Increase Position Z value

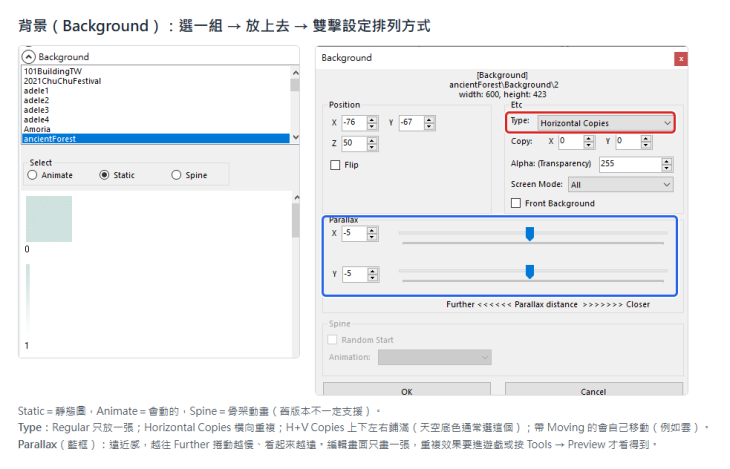pos(372,140)
